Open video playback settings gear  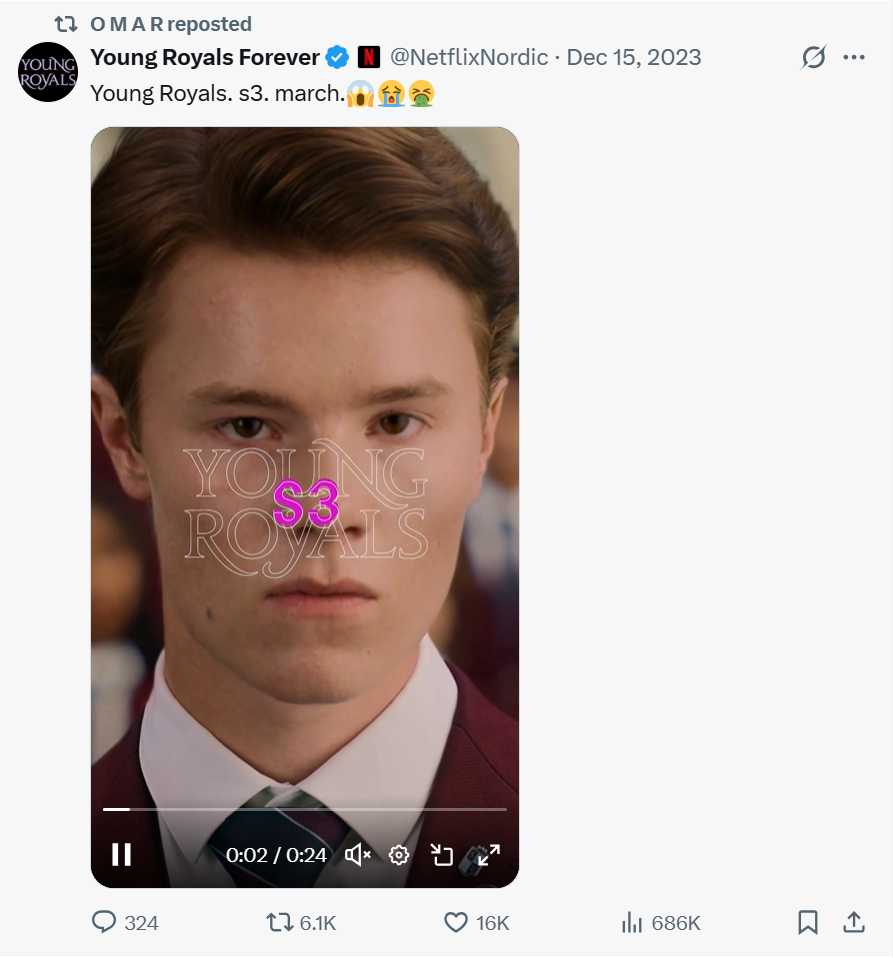point(399,855)
